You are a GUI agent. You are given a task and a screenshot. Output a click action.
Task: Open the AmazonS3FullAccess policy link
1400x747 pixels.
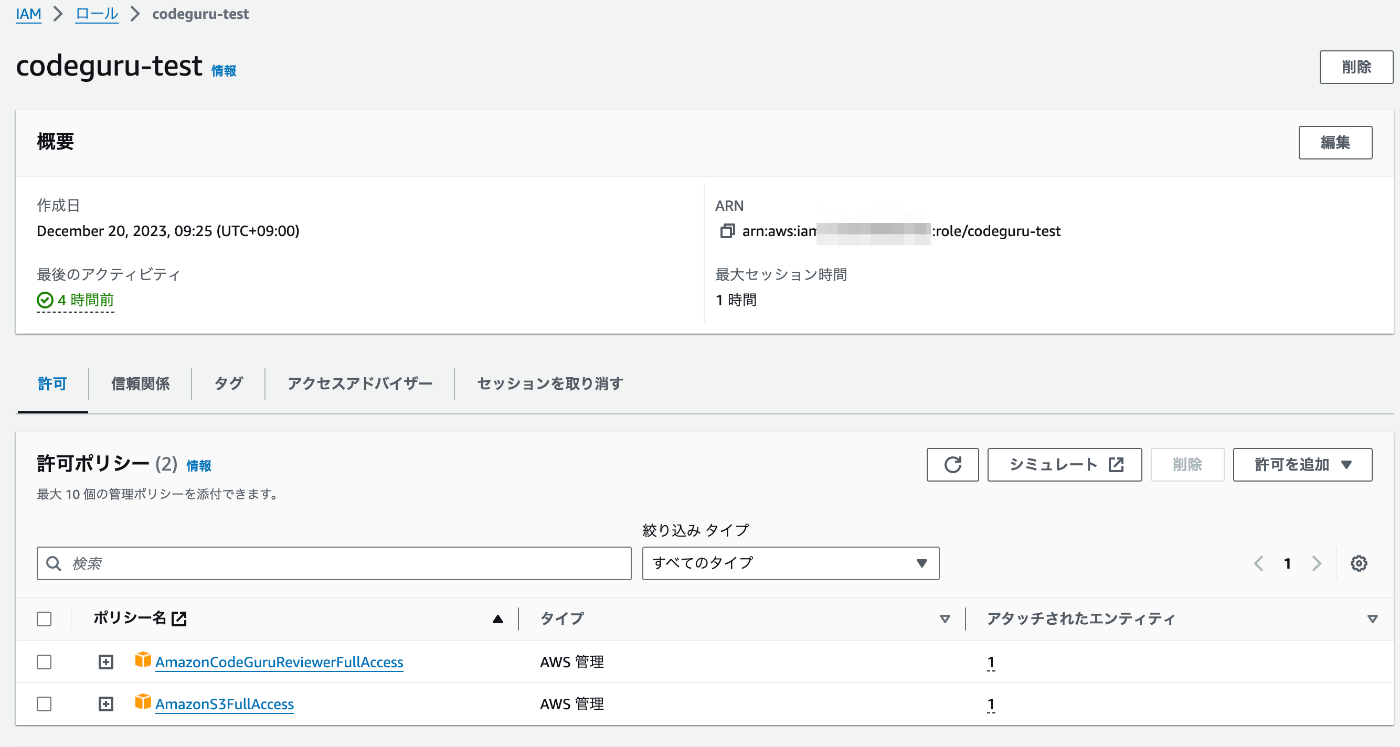pyautogui.click(x=225, y=704)
